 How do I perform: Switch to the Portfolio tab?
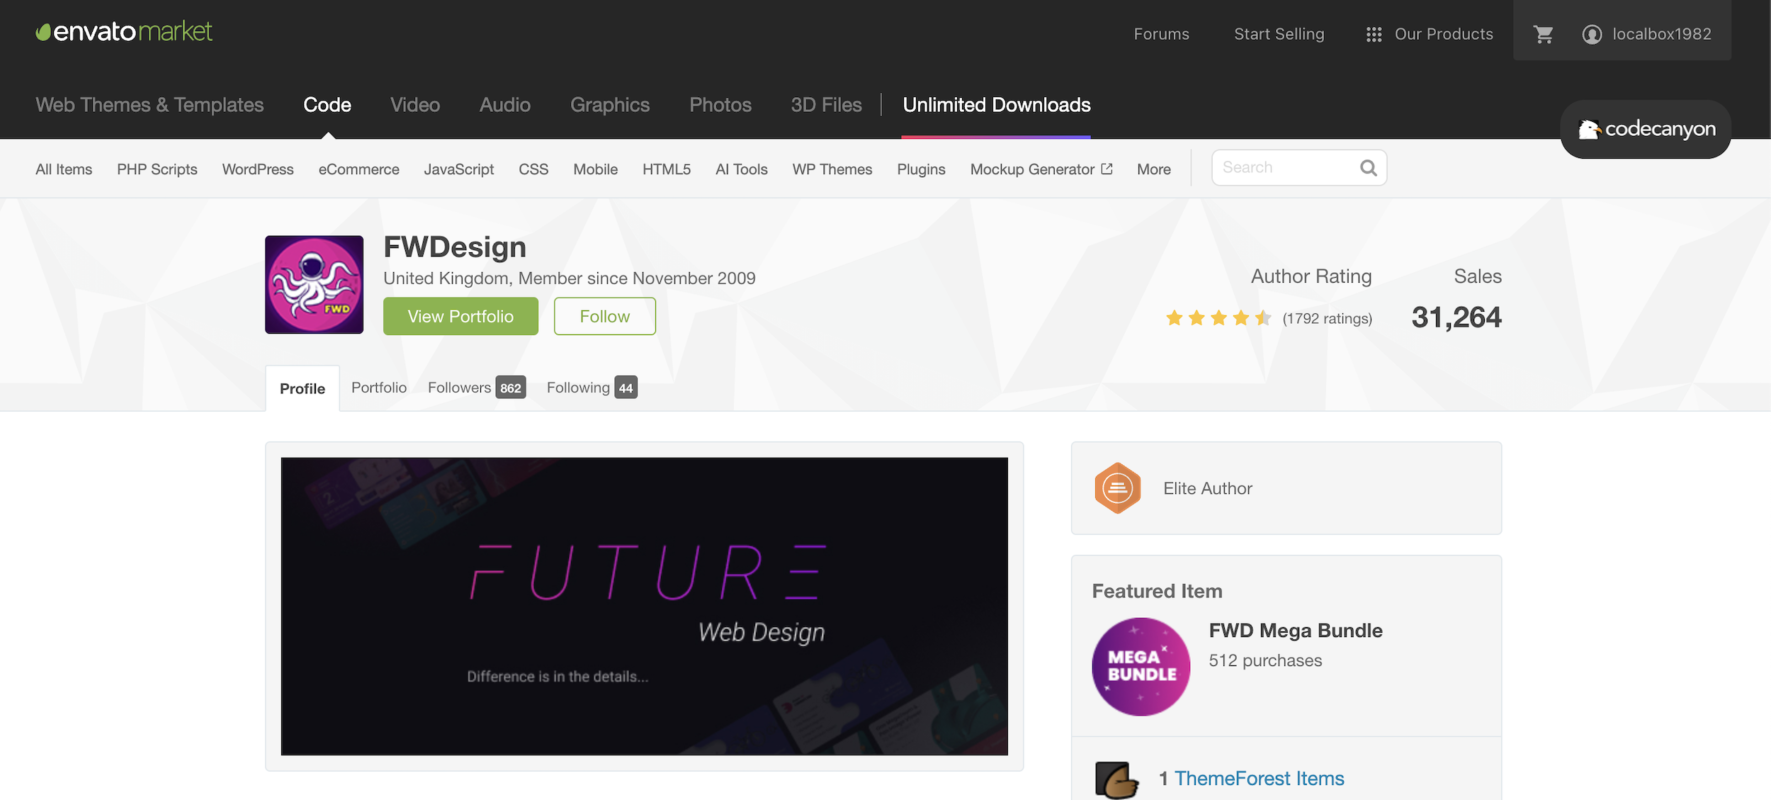click(379, 388)
